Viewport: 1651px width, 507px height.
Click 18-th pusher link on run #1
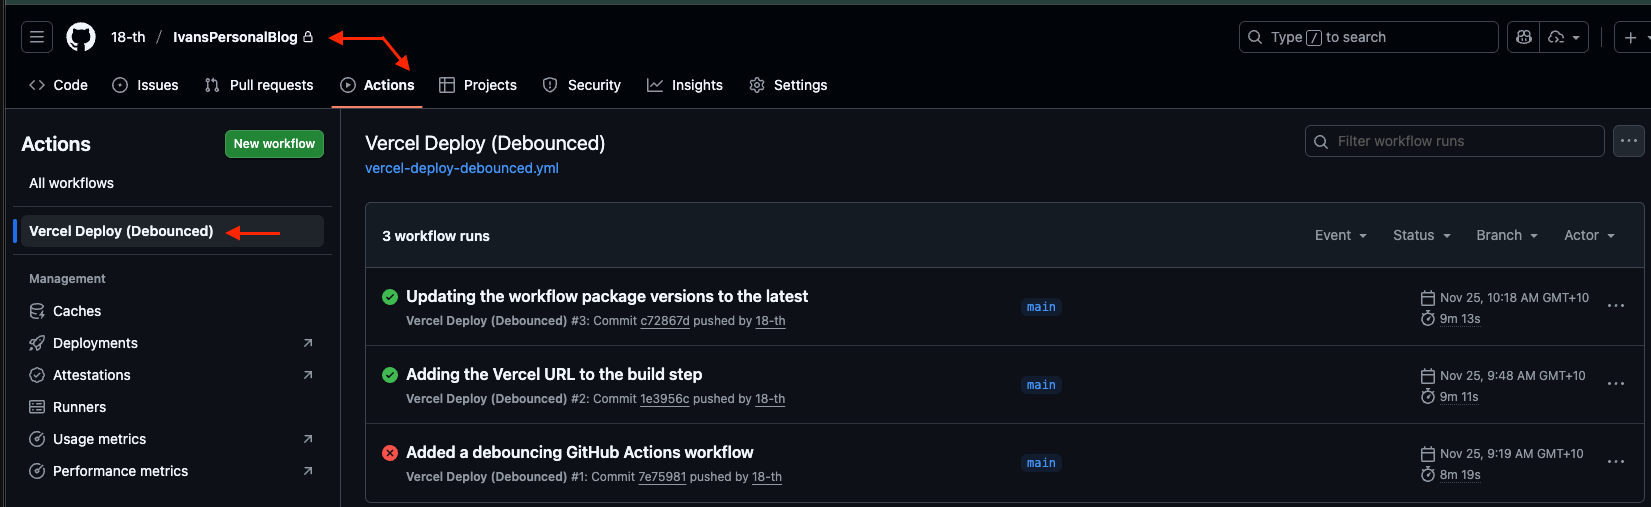(767, 477)
